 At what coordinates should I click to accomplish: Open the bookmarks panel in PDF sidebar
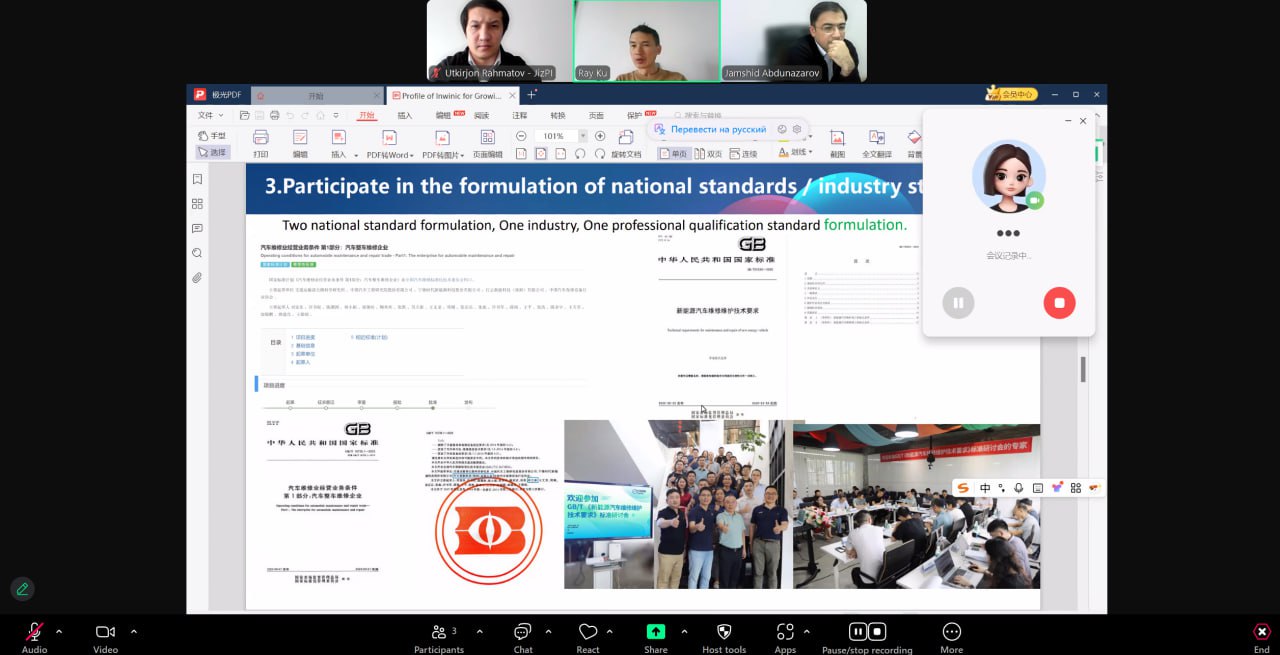pos(197,179)
